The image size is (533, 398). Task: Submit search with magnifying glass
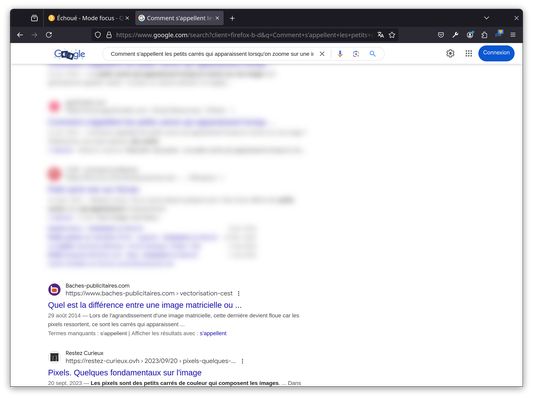point(373,54)
